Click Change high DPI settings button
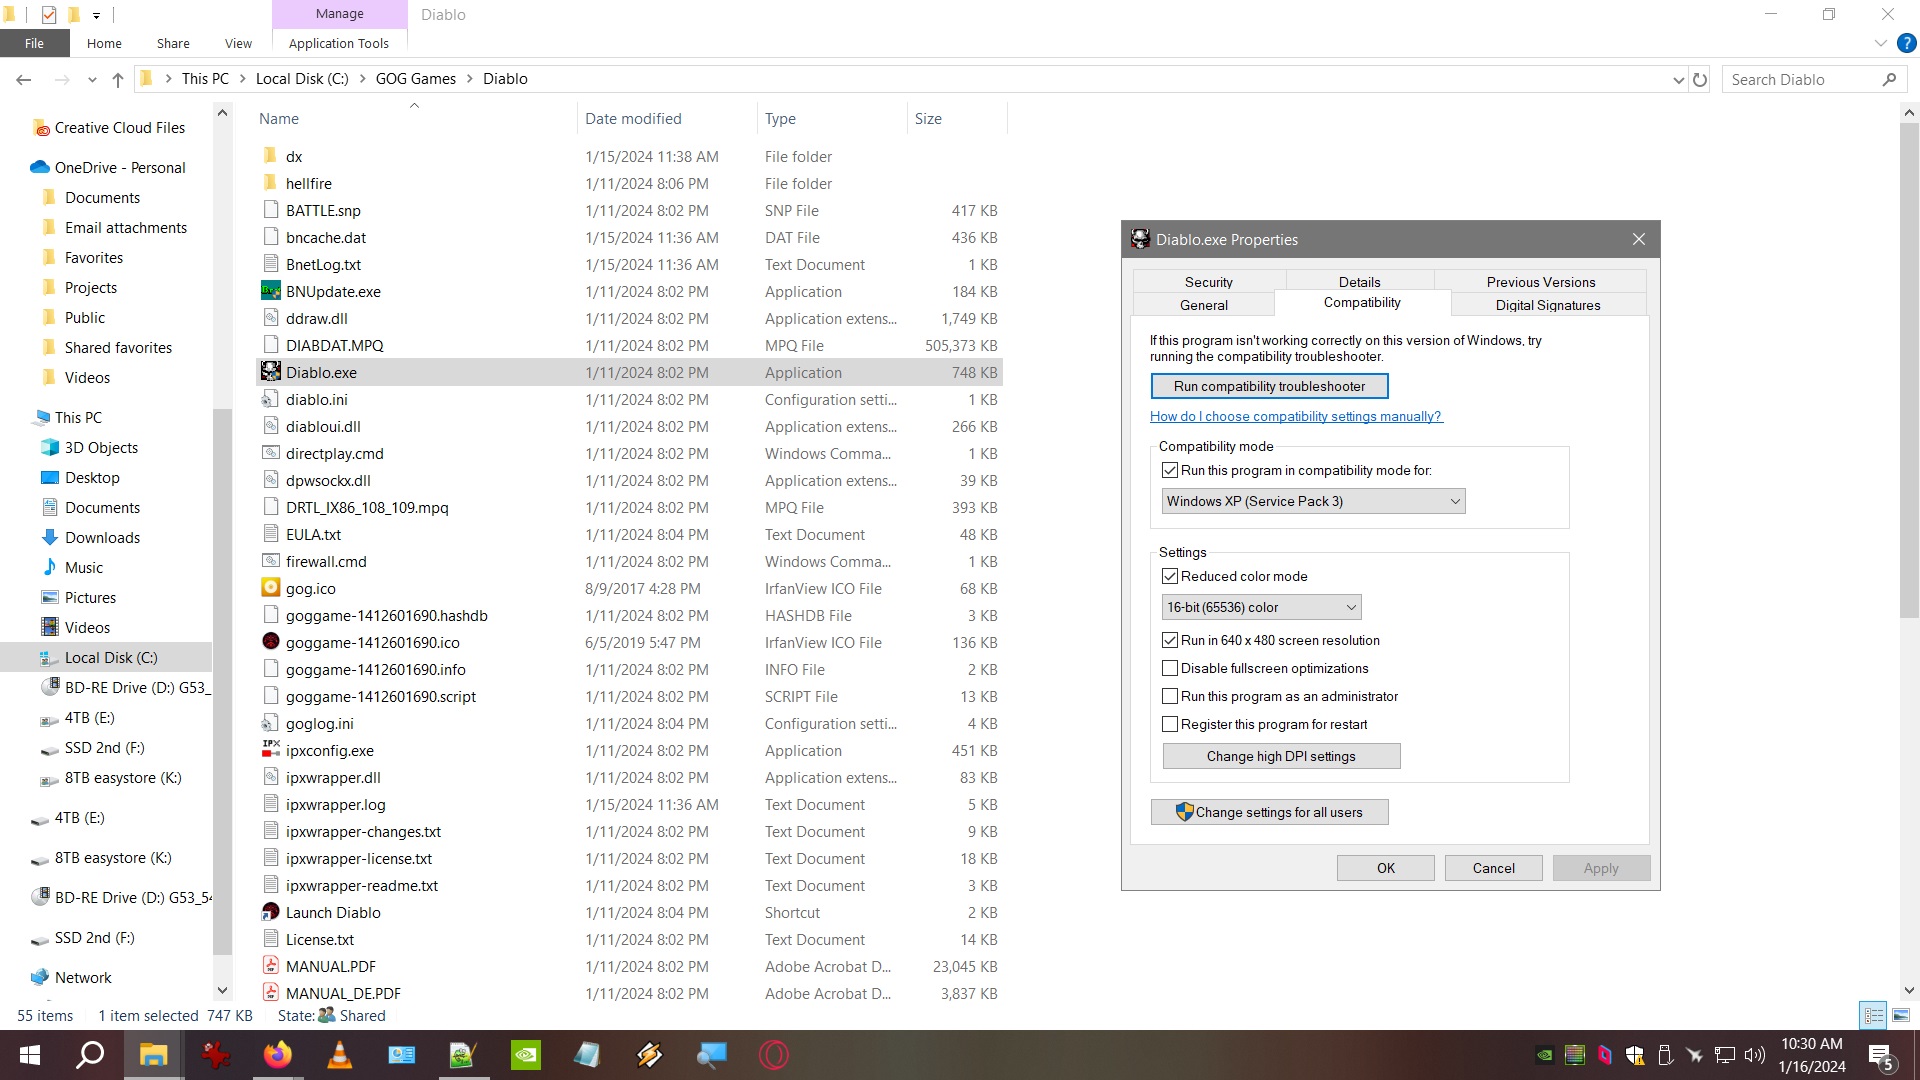This screenshot has width=1920, height=1080. (1281, 756)
